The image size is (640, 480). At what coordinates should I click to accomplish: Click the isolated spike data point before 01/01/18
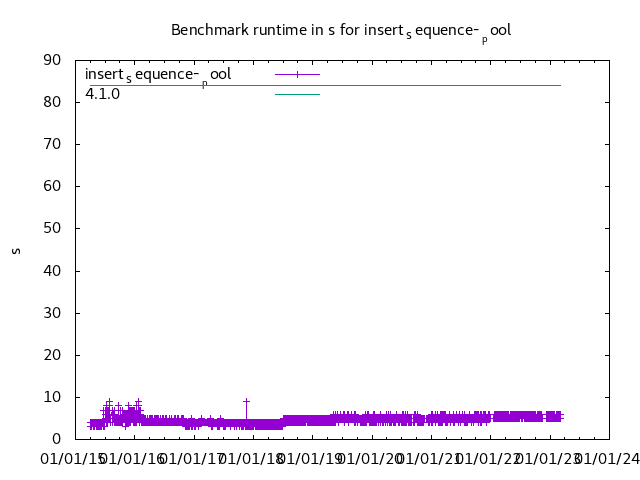point(246,401)
